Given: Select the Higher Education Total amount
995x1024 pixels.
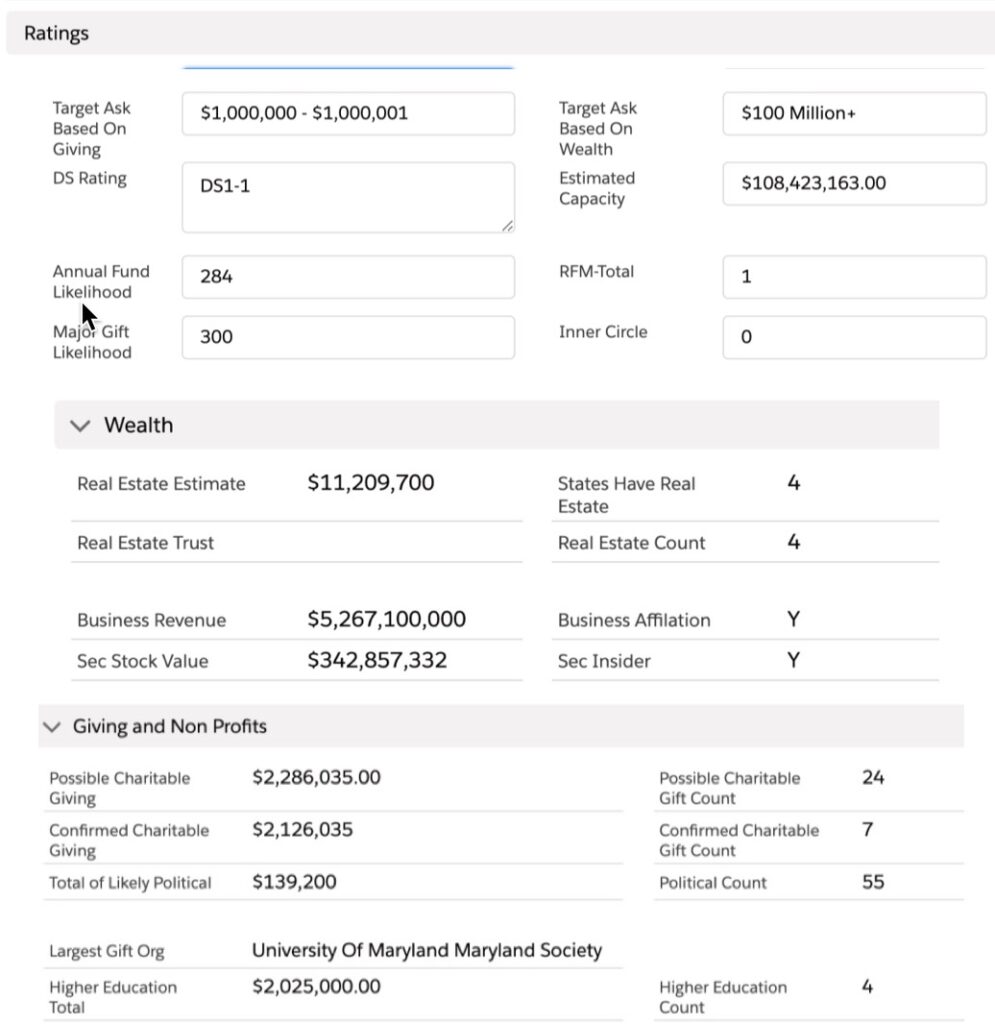Looking at the screenshot, I should 316,987.
